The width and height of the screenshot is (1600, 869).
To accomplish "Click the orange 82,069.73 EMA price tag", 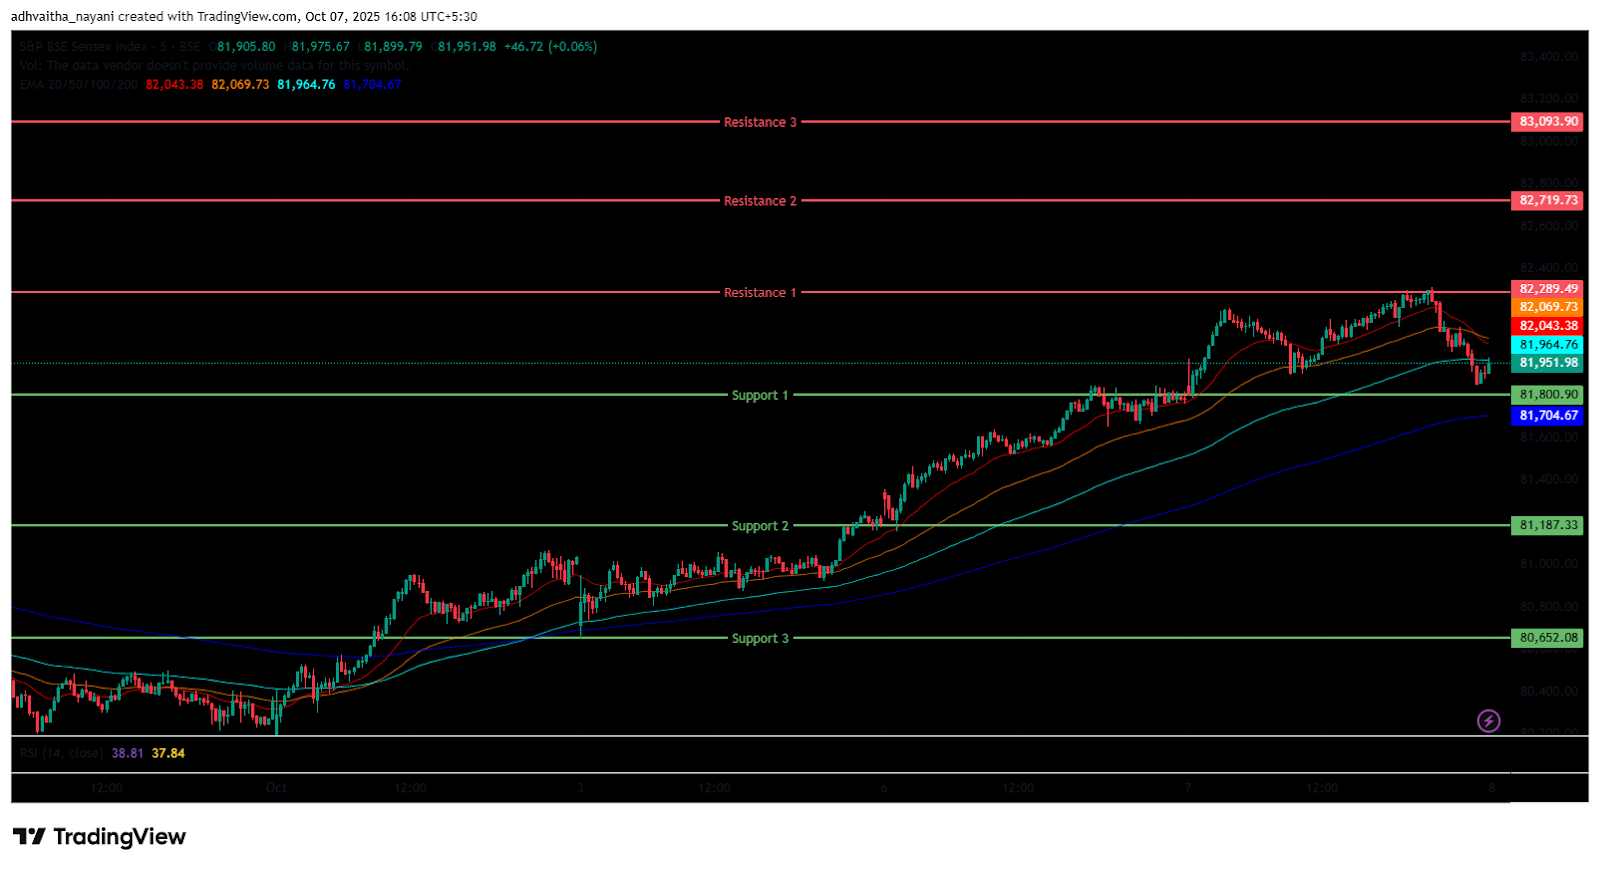I will [1548, 307].
